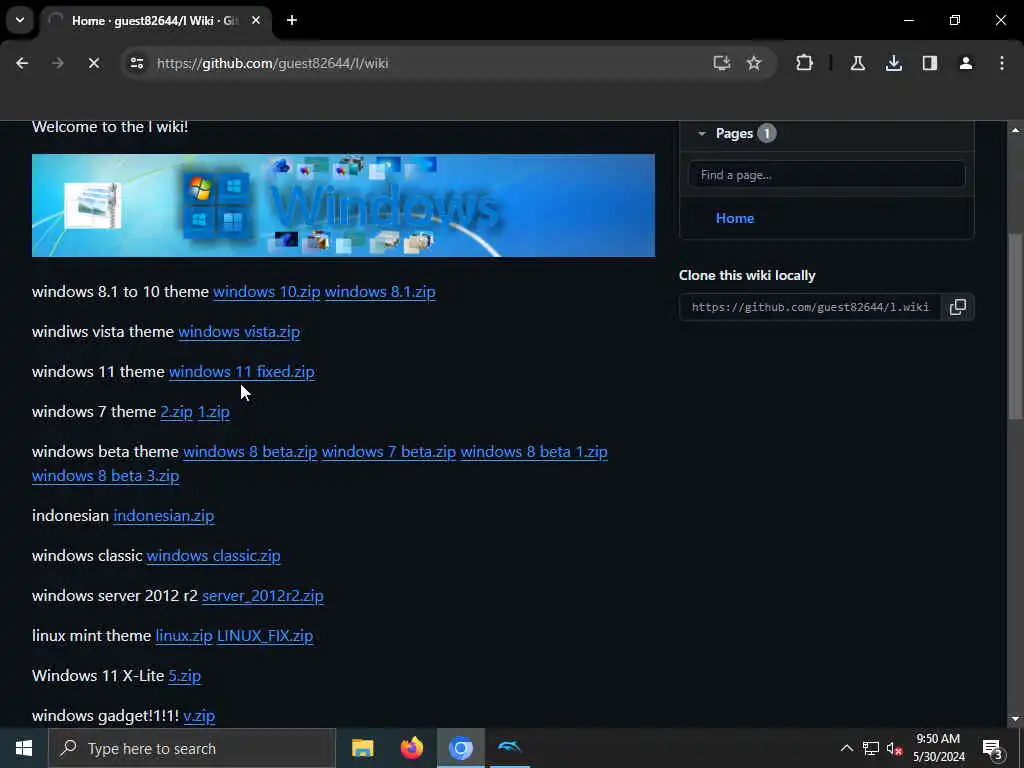Download windows 8 beta 3.zip
The height and width of the screenshot is (768, 1024).
(x=106, y=476)
